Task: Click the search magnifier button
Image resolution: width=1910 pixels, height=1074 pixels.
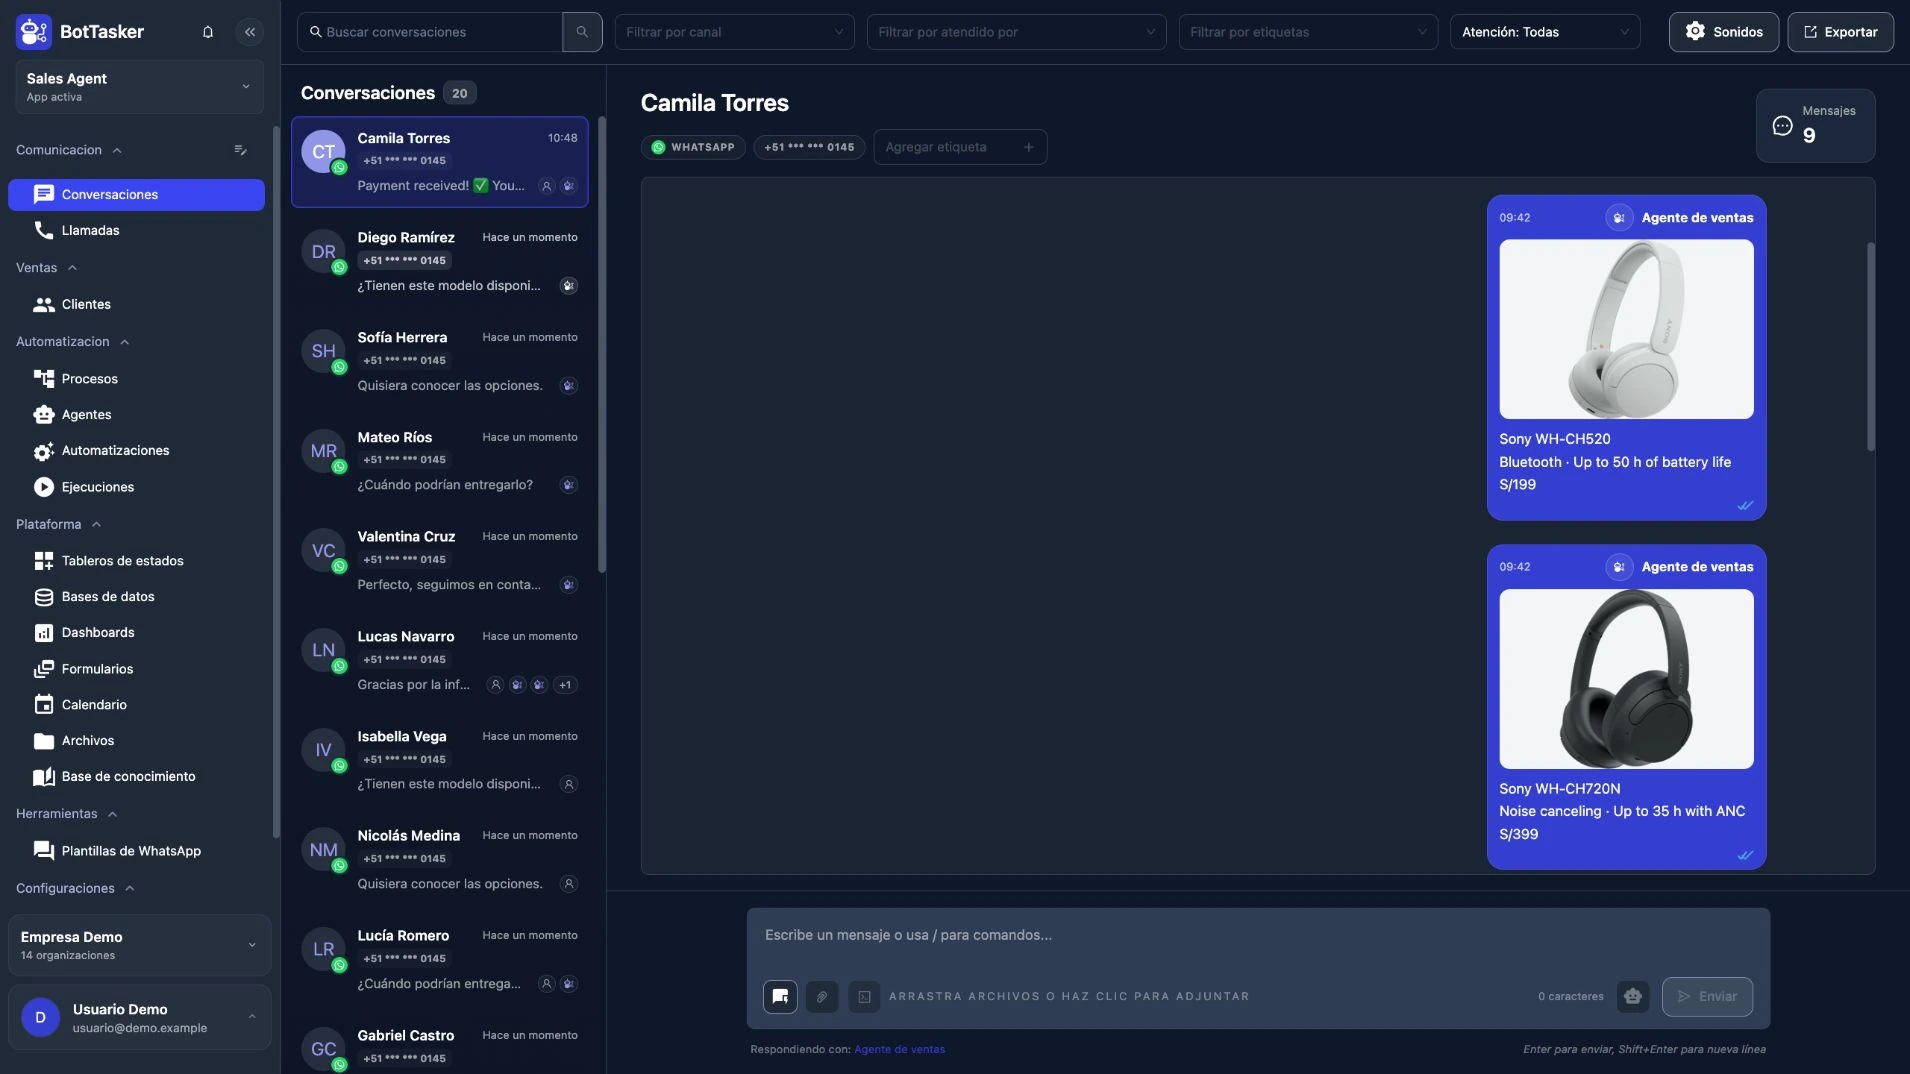Action: (x=582, y=32)
